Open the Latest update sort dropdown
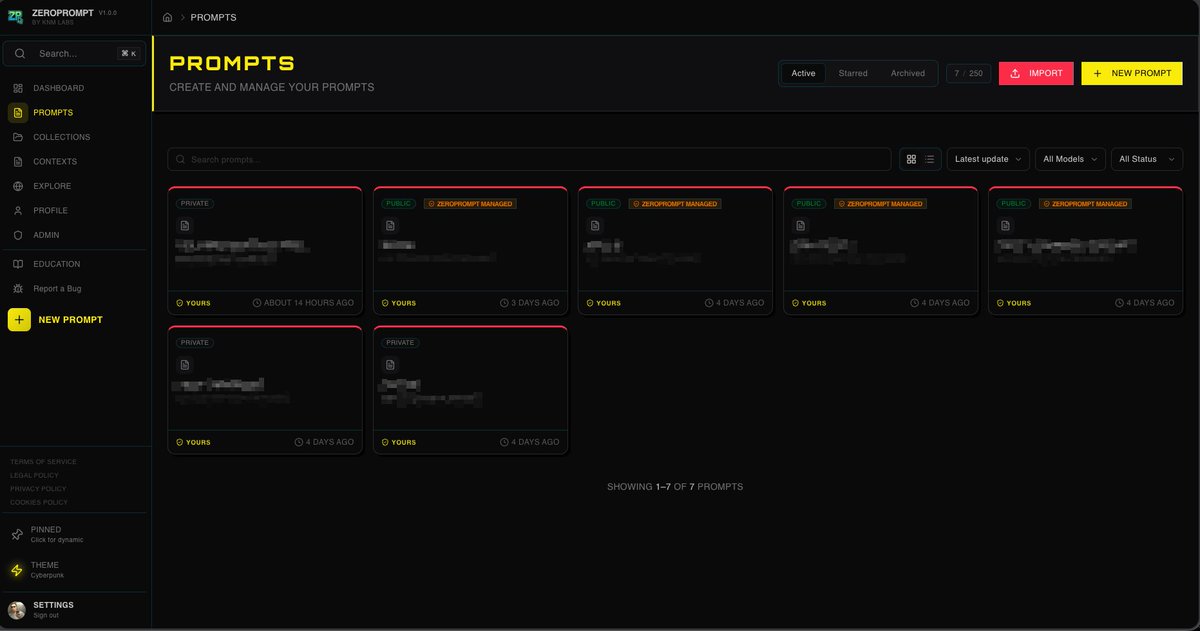Image resolution: width=1200 pixels, height=631 pixels. [x=988, y=159]
